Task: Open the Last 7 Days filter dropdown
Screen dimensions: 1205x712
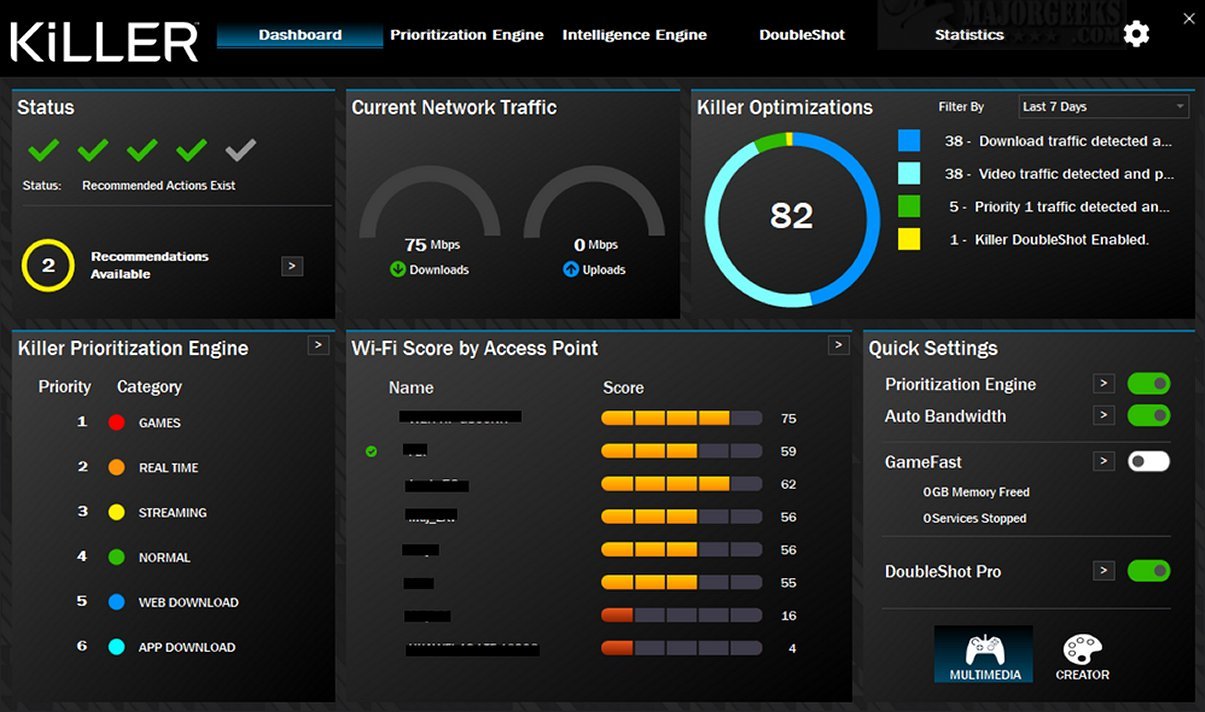Action: 1103,106
